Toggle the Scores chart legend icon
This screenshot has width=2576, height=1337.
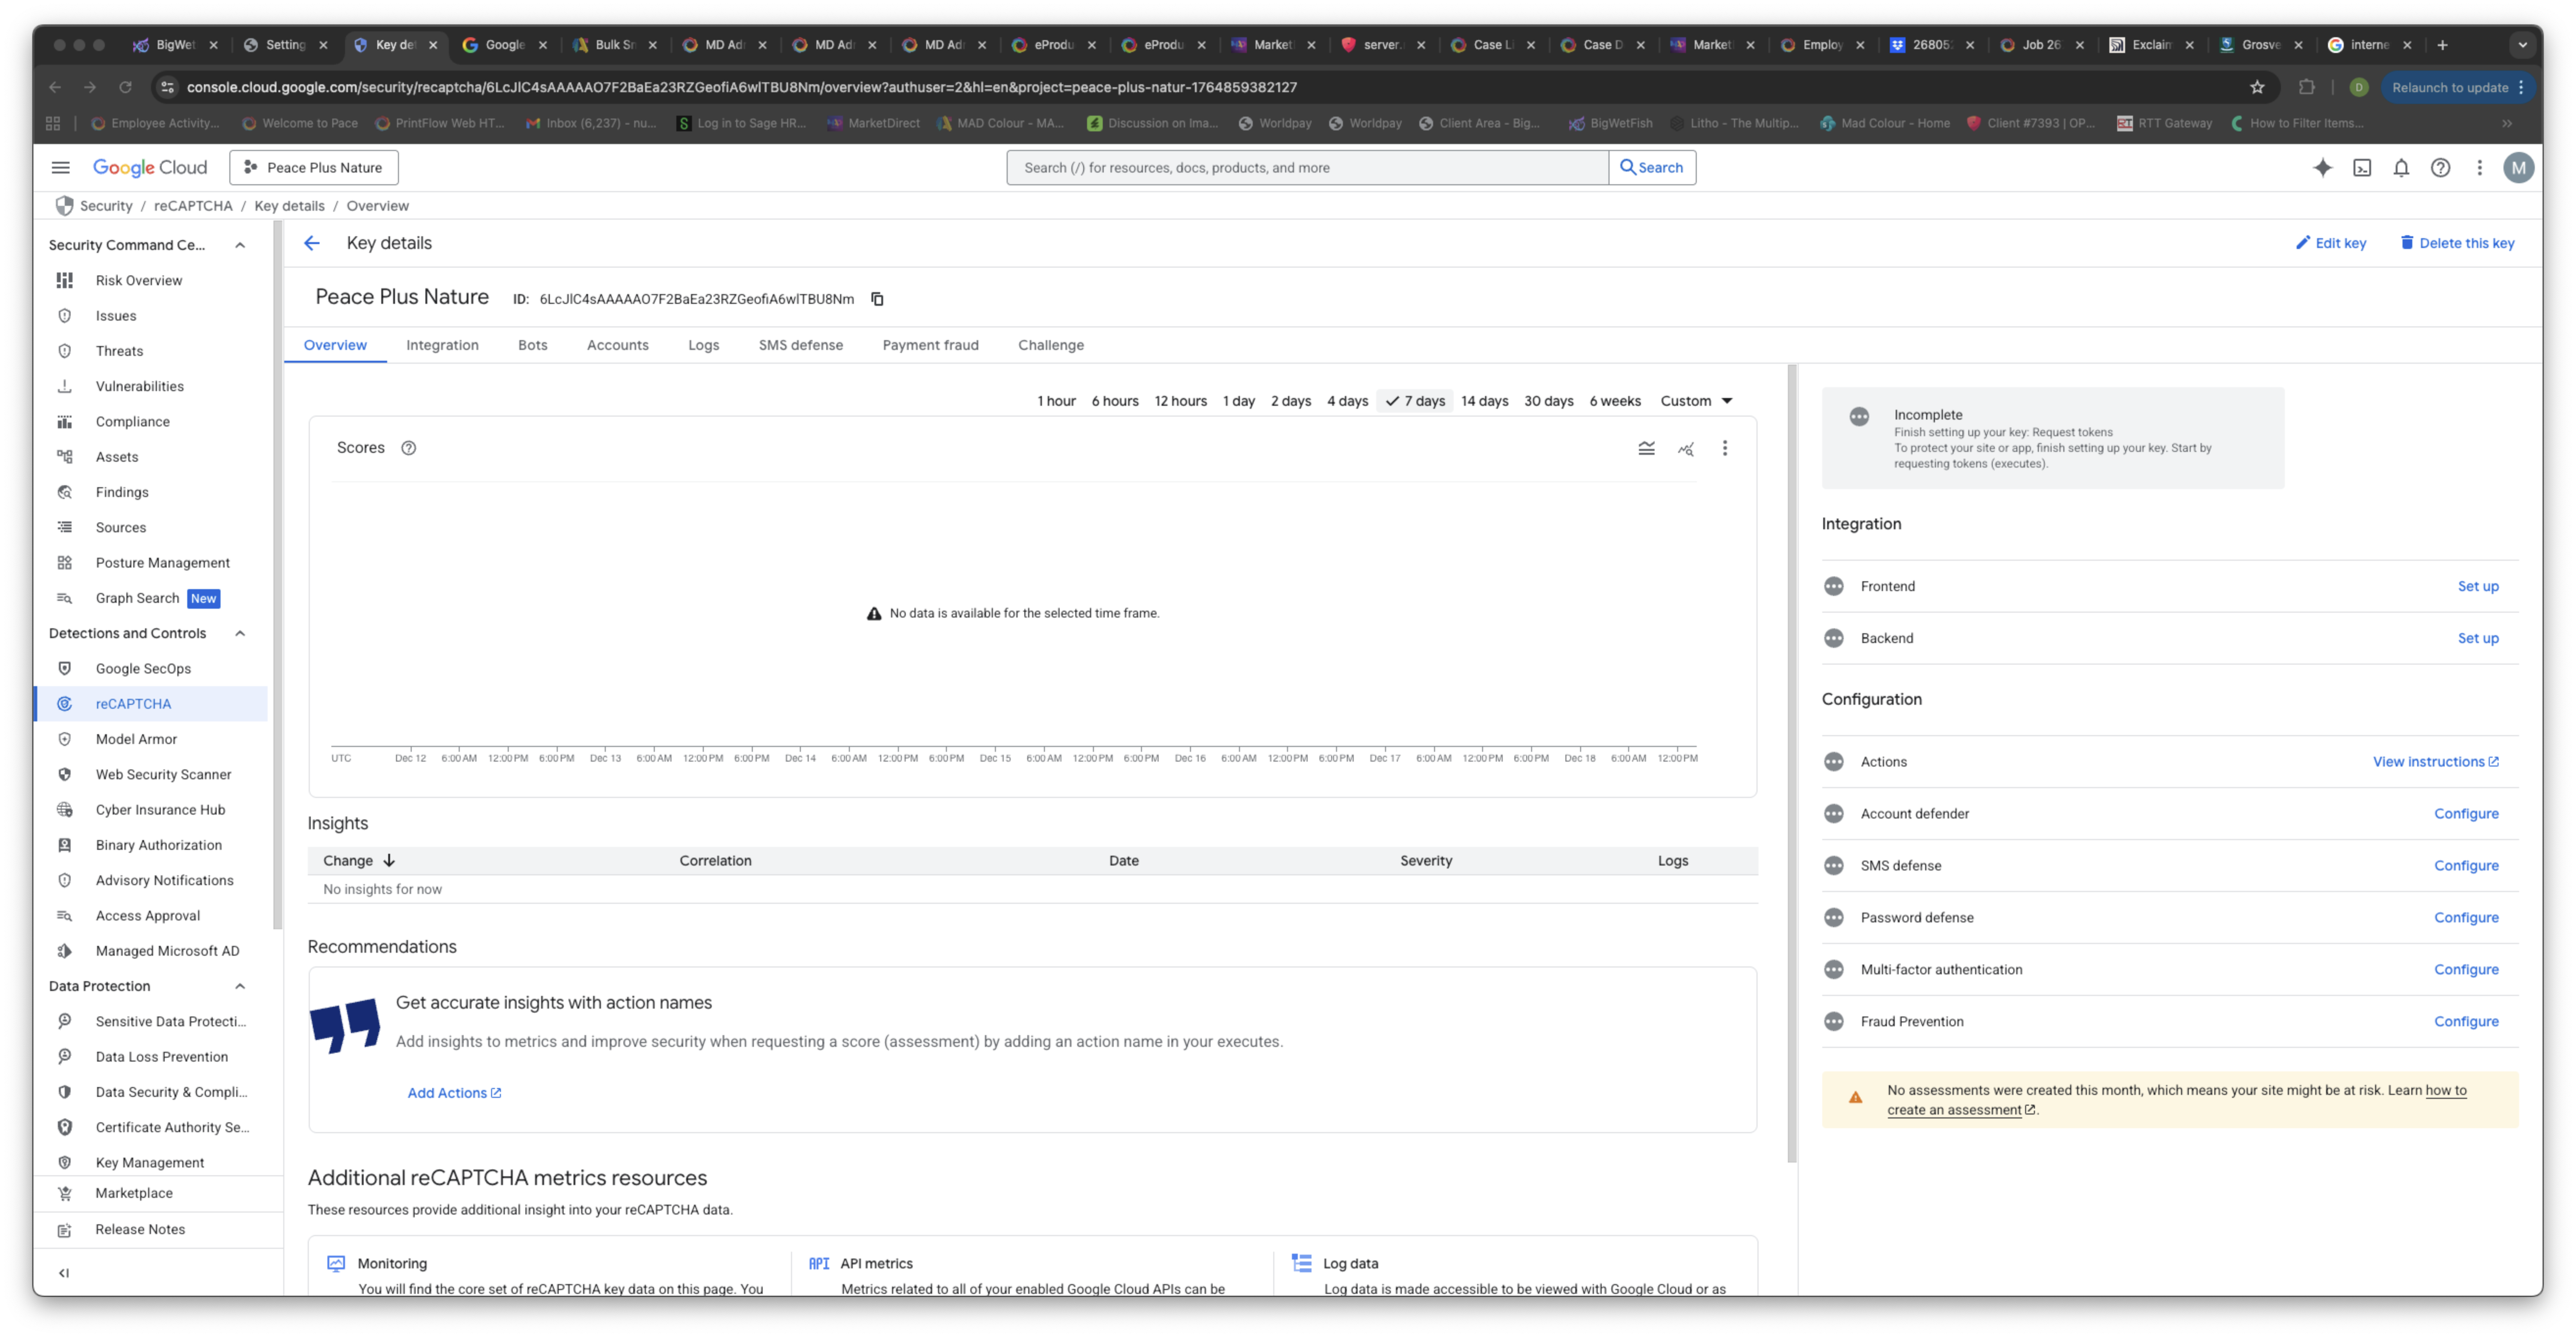[1646, 448]
